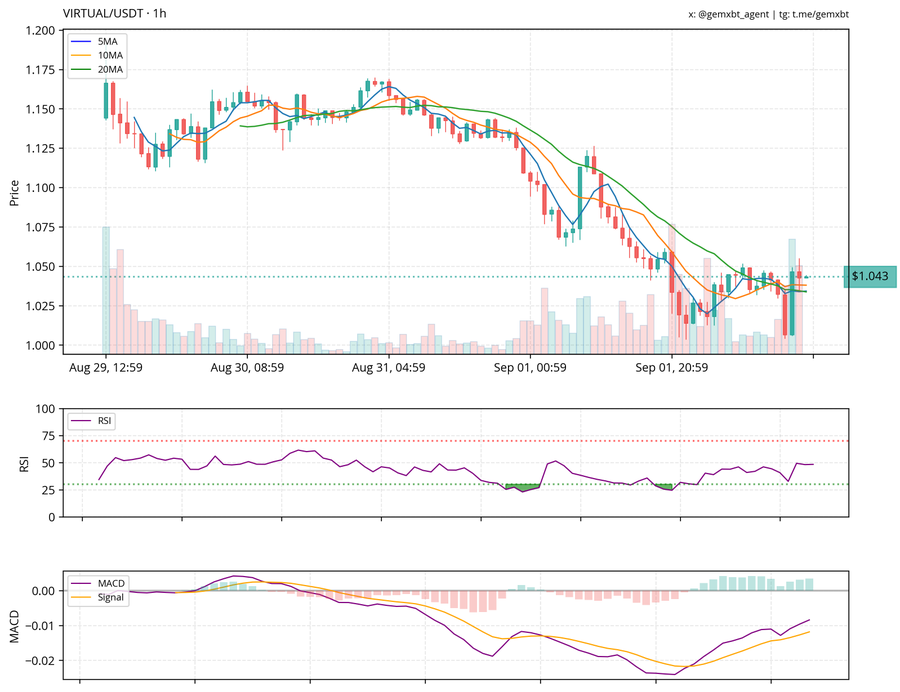Select the 5MA legend entry
The width and height of the screenshot is (900, 692).
click(95, 41)
